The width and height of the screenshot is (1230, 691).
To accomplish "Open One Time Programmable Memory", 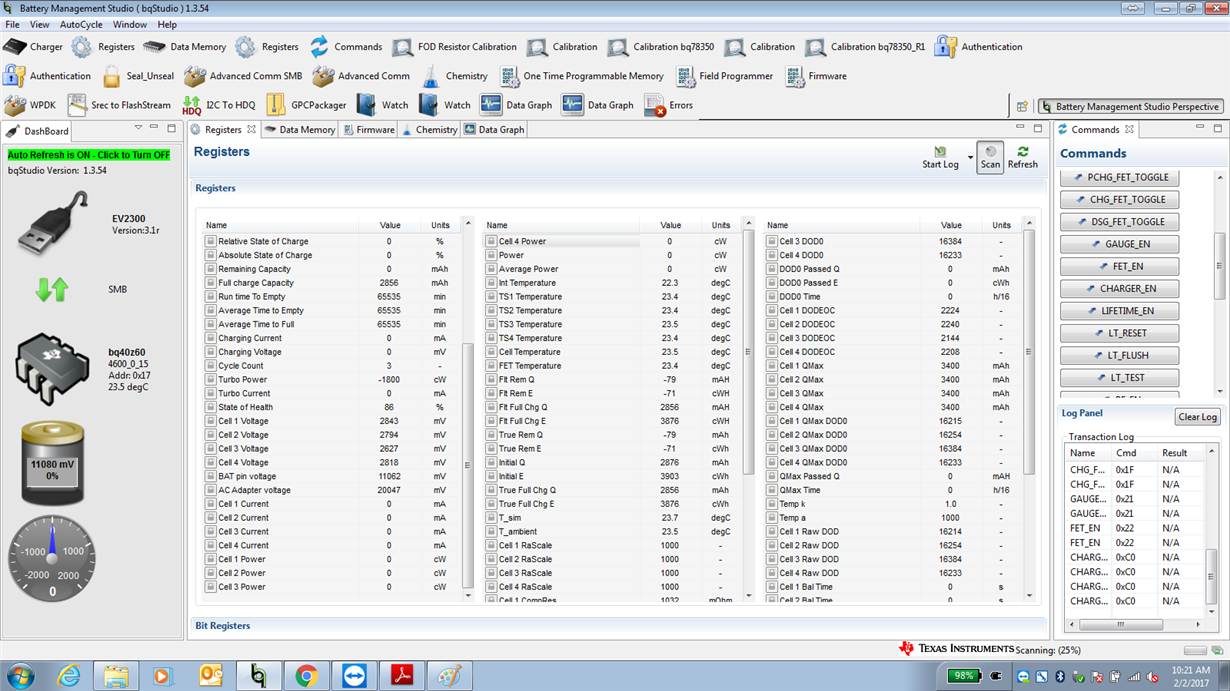I will [582, 76].
